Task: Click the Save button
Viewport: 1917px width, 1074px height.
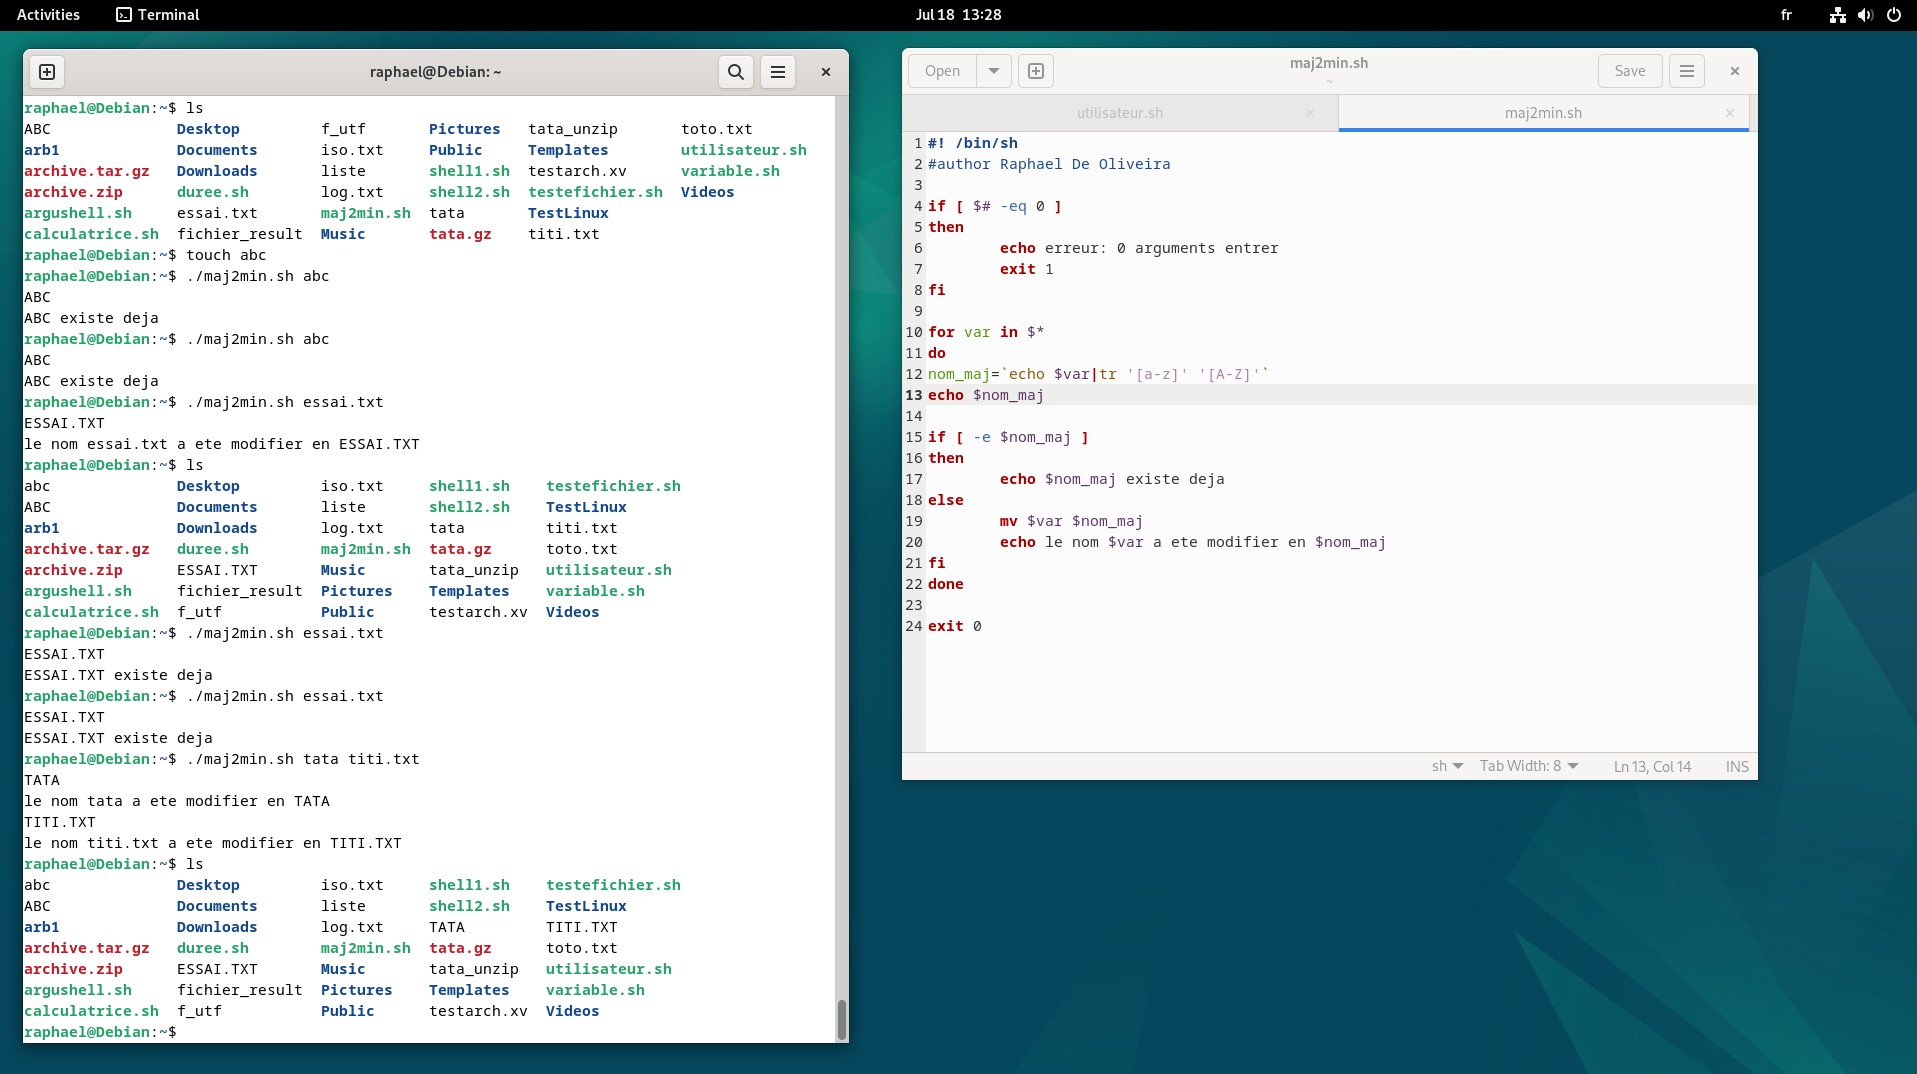Action: [x=1629, y=71]
